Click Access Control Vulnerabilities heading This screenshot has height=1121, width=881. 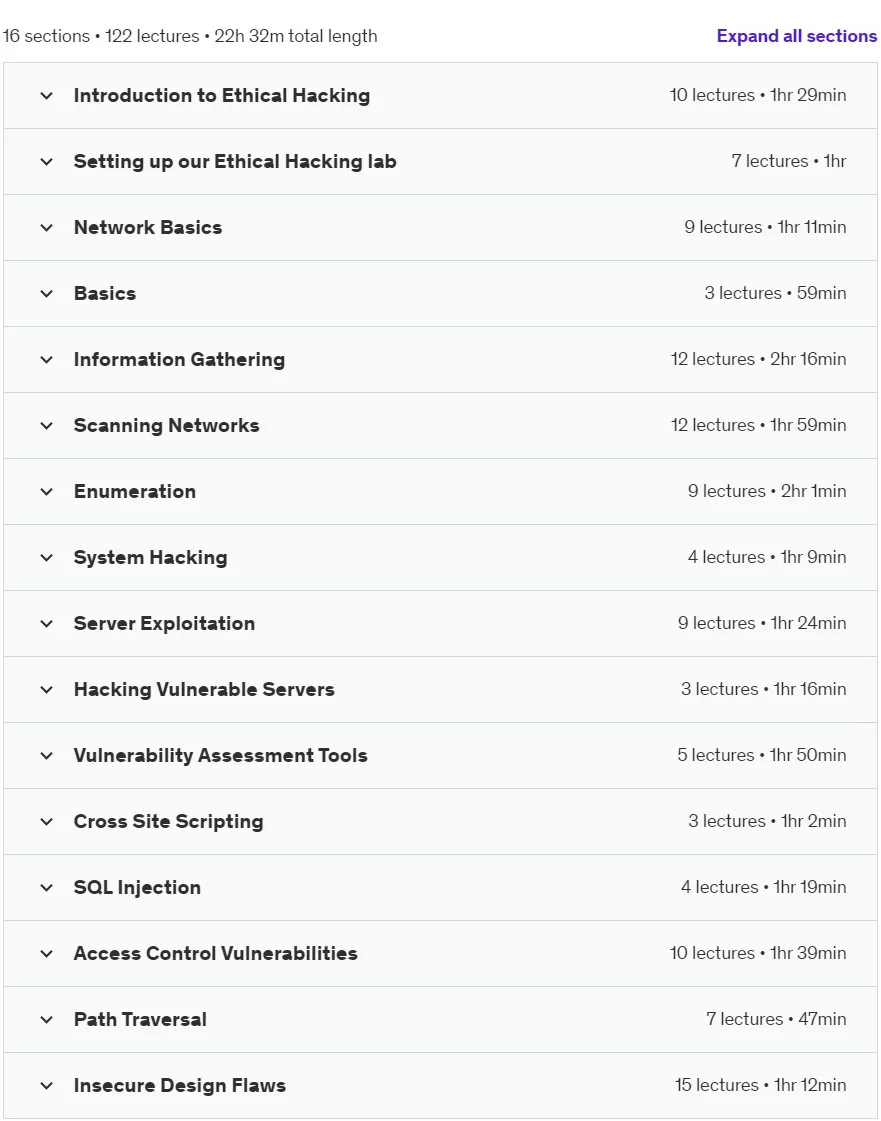click(215, 953)
